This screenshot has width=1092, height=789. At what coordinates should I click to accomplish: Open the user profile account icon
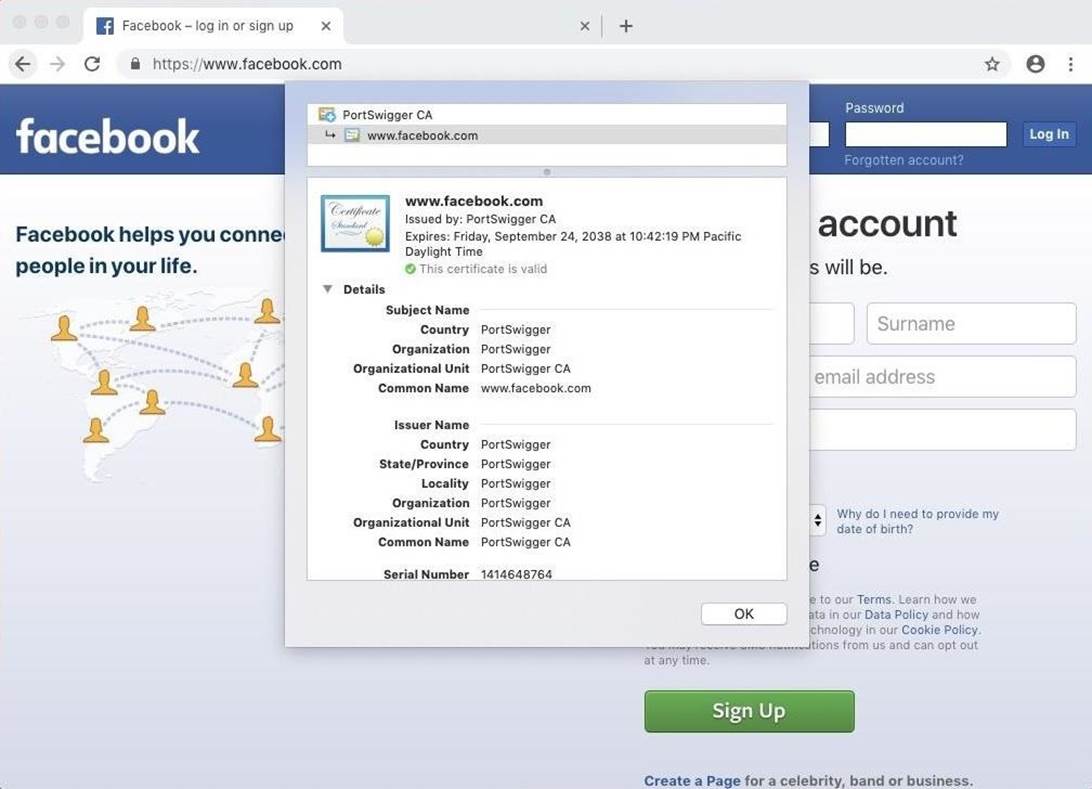[x=1035, y=64]
